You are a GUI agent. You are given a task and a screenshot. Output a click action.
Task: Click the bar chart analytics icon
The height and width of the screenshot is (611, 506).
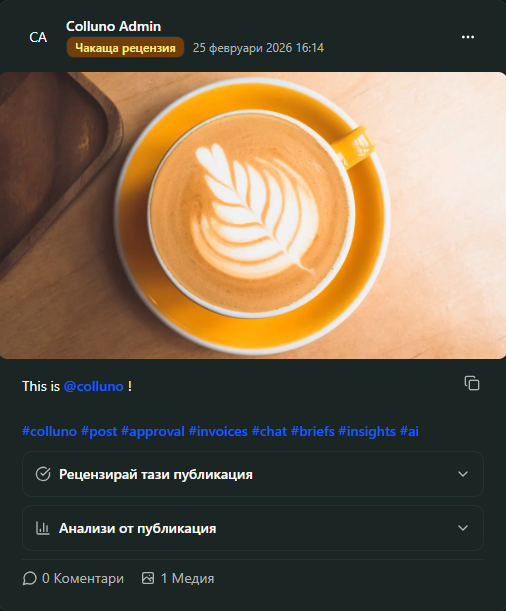coord(42,528)
